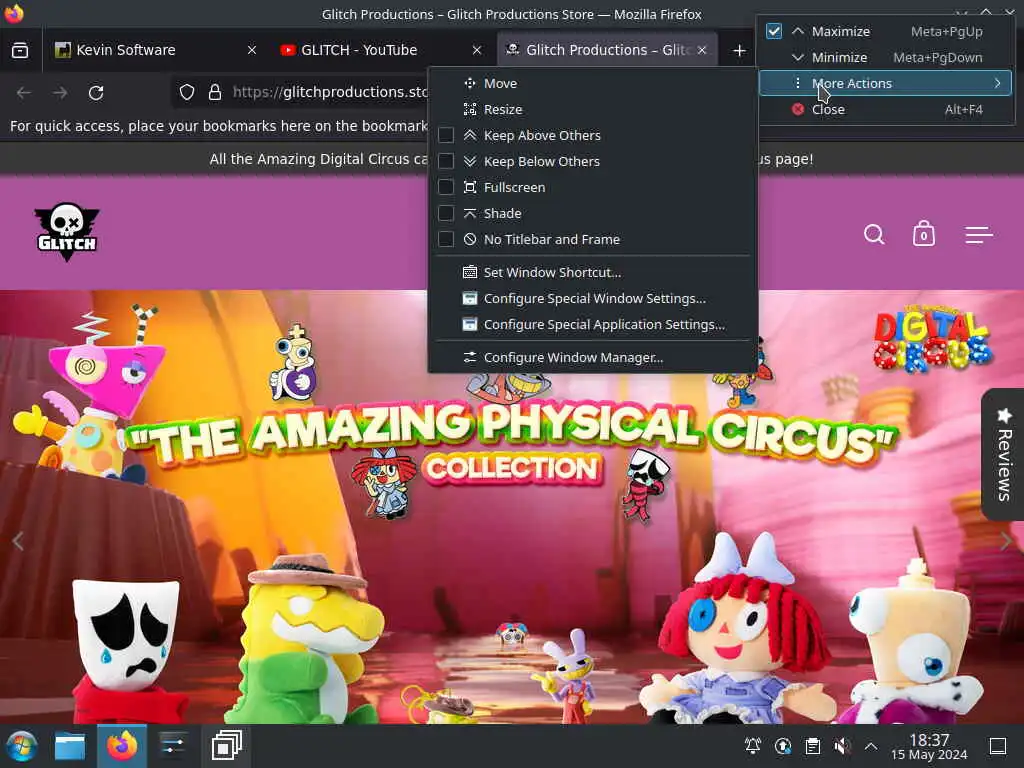This screenshot has height=768, width=1024.
Task: Close the Glitch Productions tab
Action: coord(702,50)
